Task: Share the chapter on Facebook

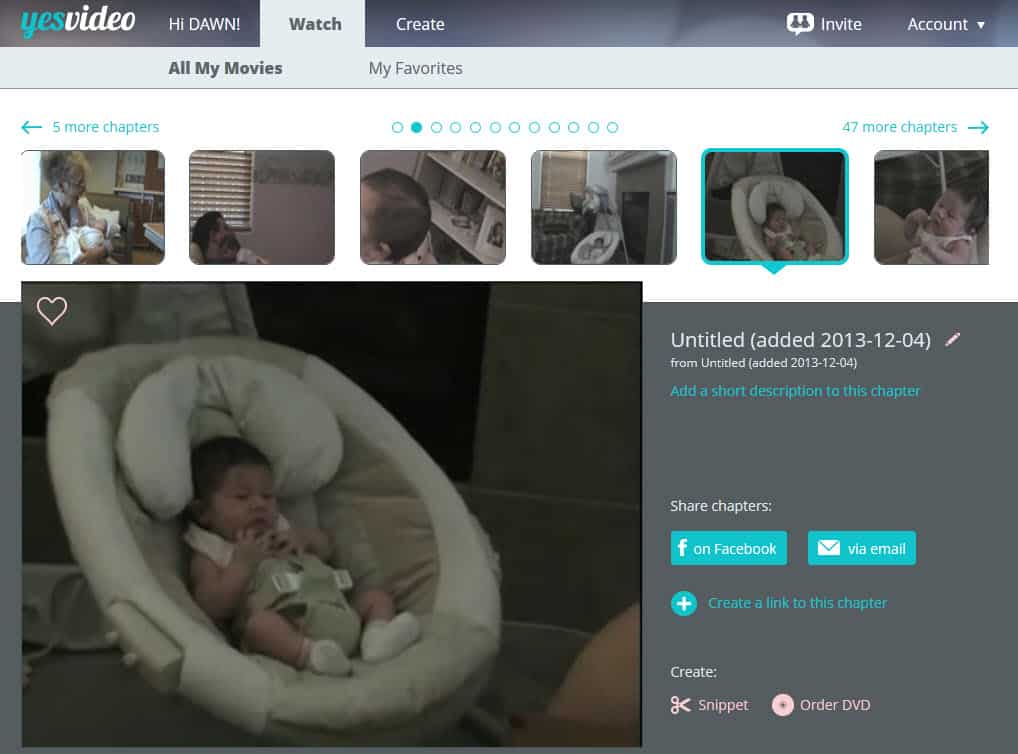Action: [x=728, y=548]
